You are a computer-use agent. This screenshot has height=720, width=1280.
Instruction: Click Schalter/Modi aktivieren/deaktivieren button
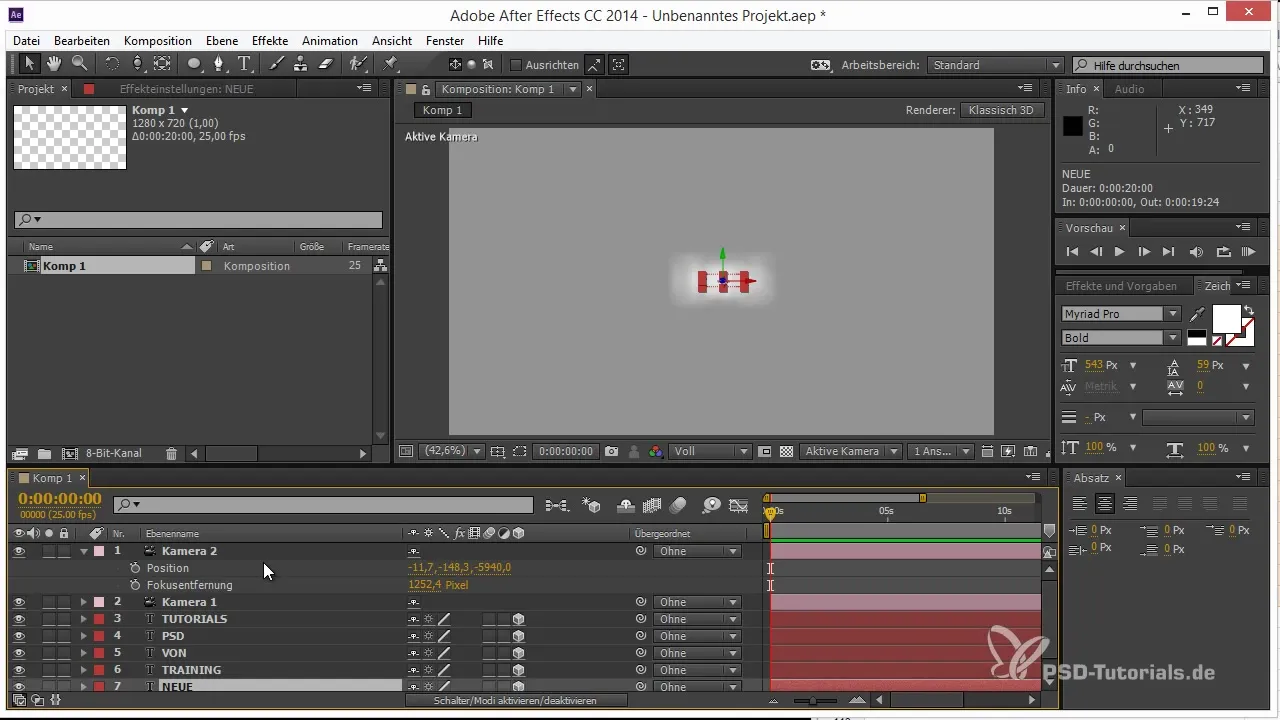tap(515, 701)
